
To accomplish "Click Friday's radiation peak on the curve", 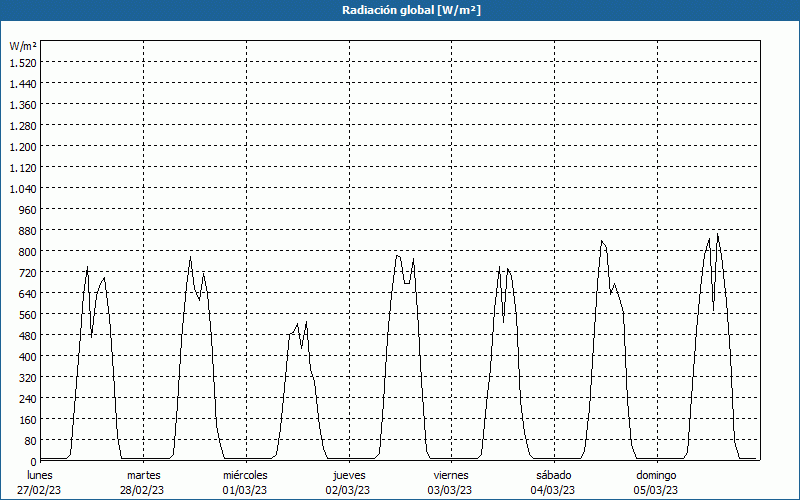I will [x=499, y=266].
